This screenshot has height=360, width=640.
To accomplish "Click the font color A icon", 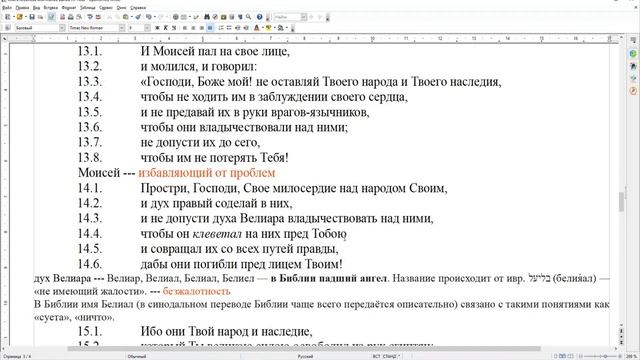I will pos(256,28).
